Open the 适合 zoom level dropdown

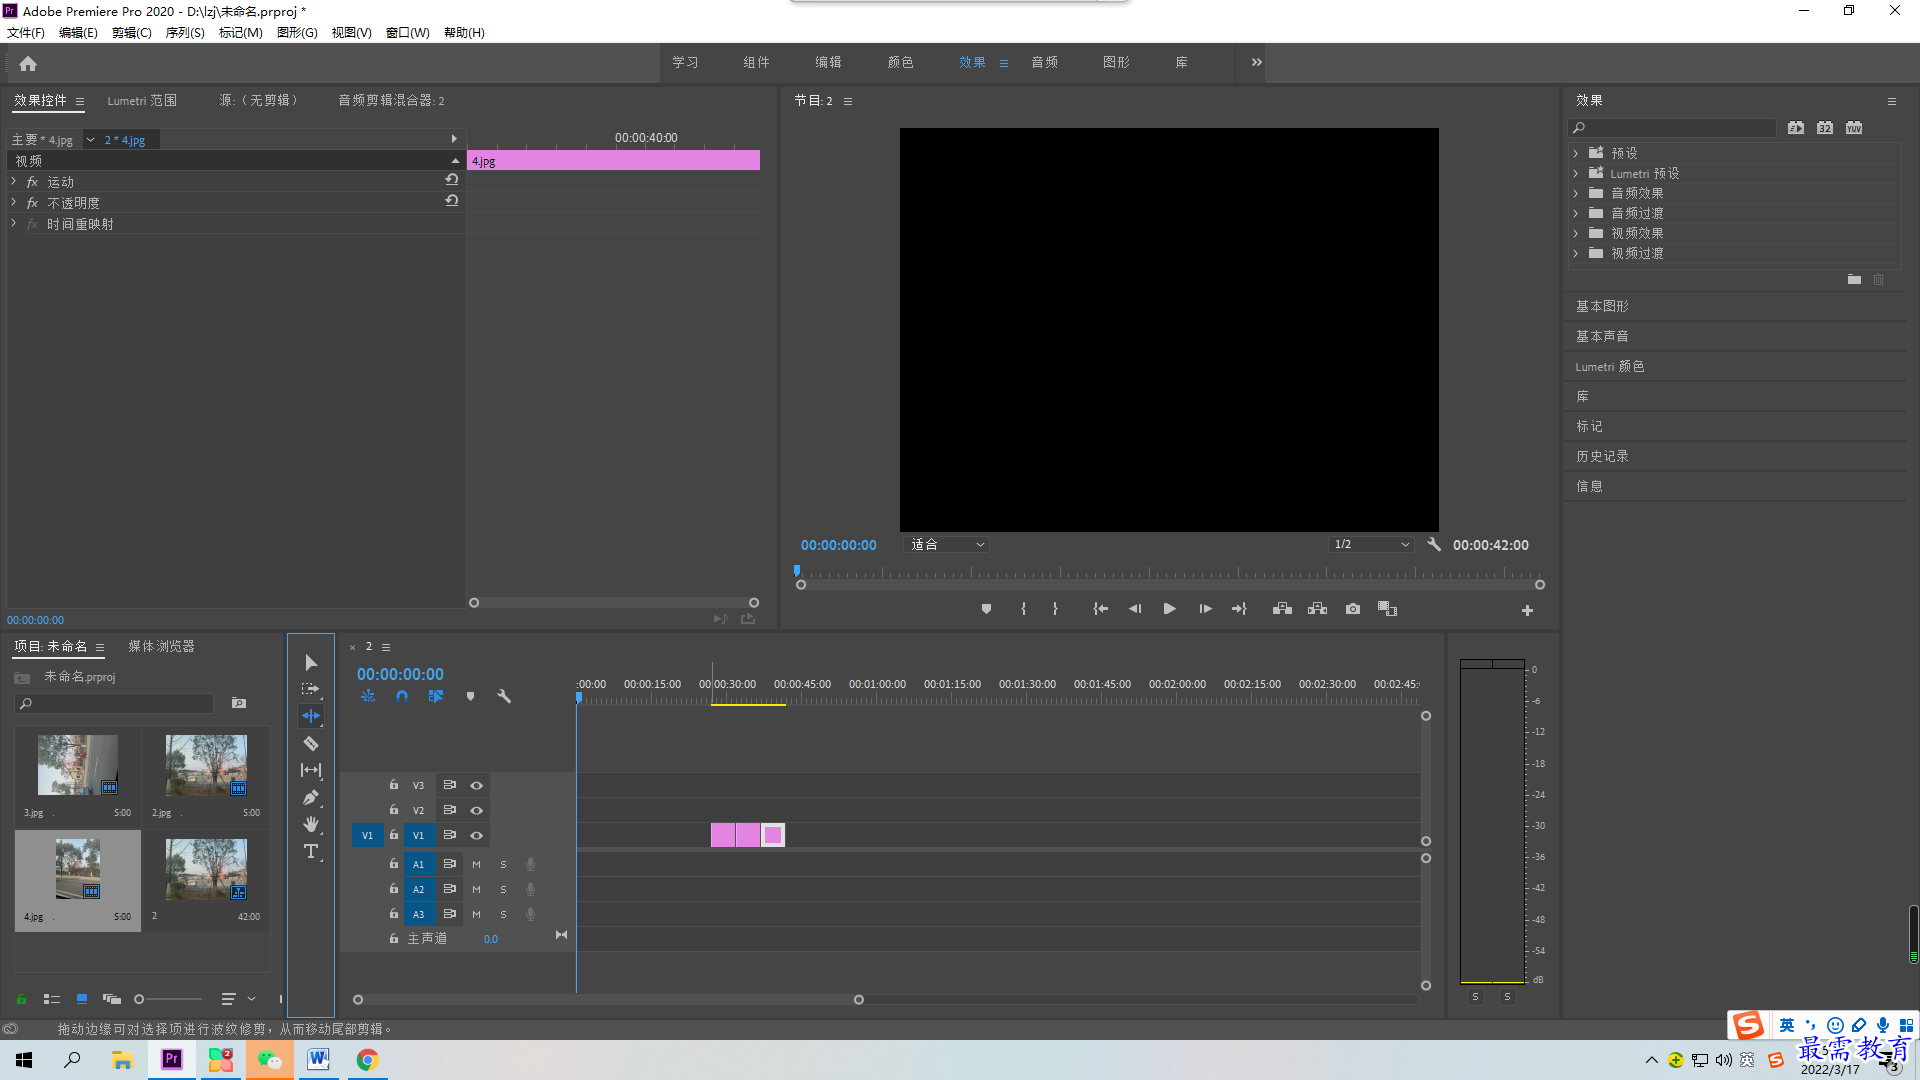(x=946, y=545)
